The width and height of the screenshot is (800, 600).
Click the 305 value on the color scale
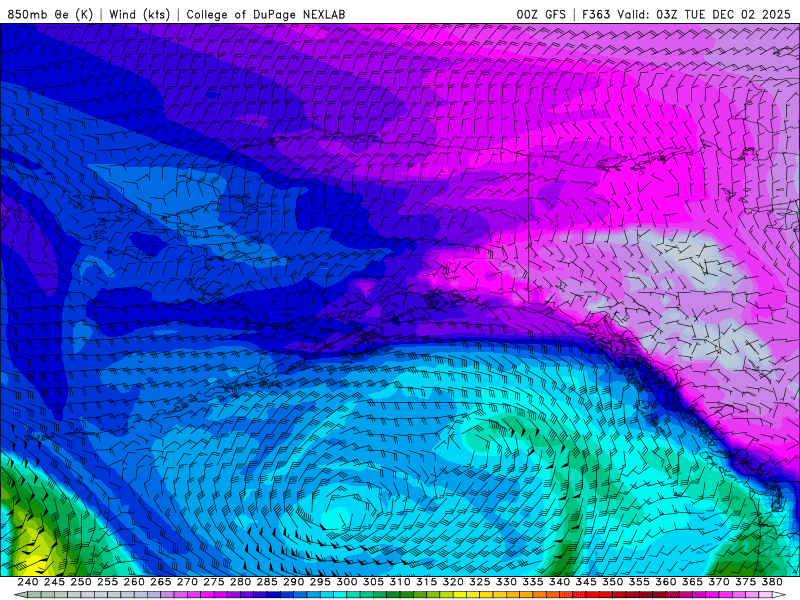(x=373, y=582)
